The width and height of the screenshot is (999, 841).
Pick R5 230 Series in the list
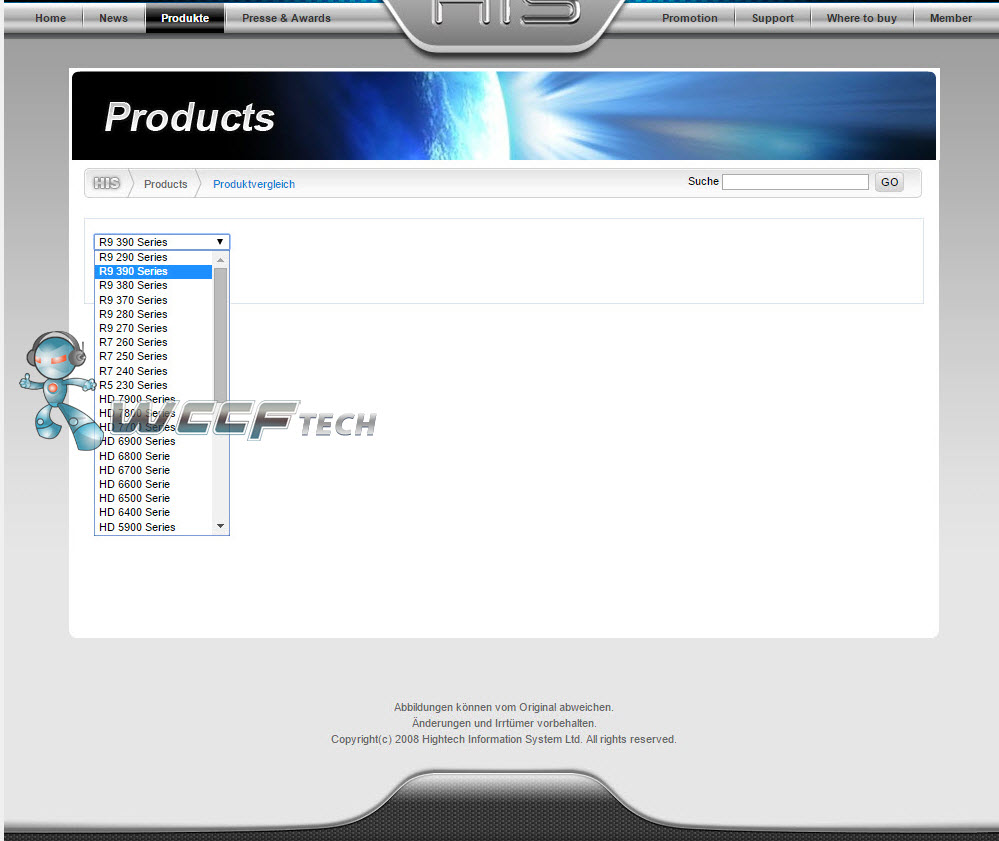154,385
